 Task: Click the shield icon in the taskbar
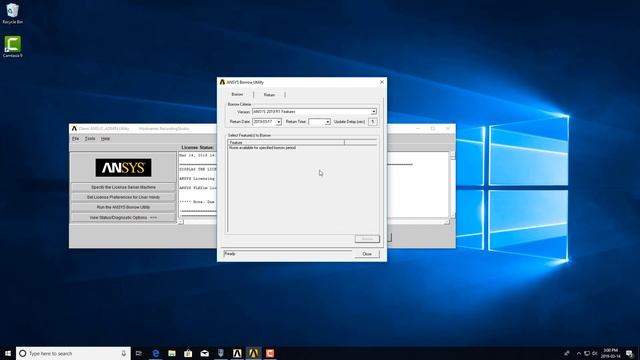[x=221, y=353]
